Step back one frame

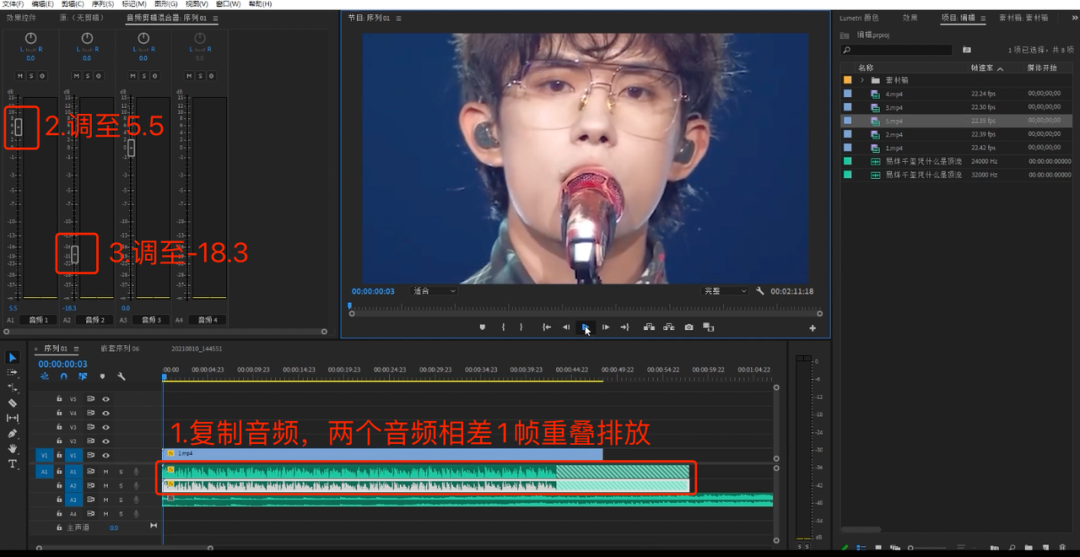tap(566, 327)
